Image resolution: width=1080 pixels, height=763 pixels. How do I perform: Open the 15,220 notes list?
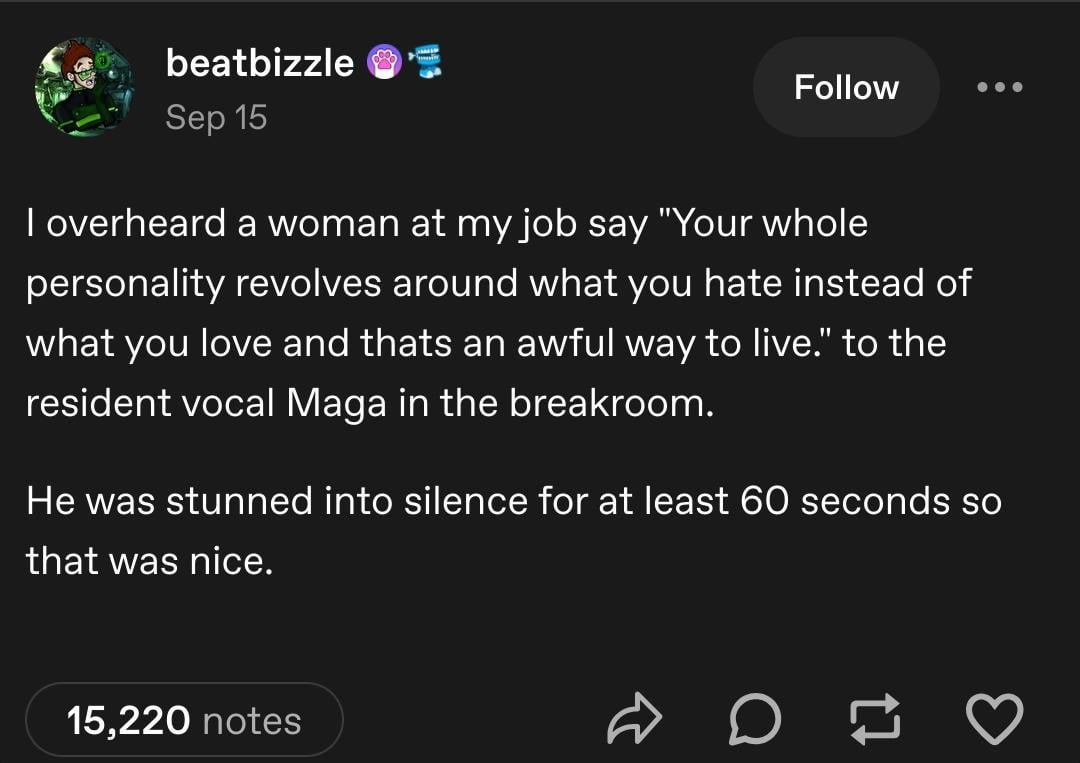click(185, 720)
